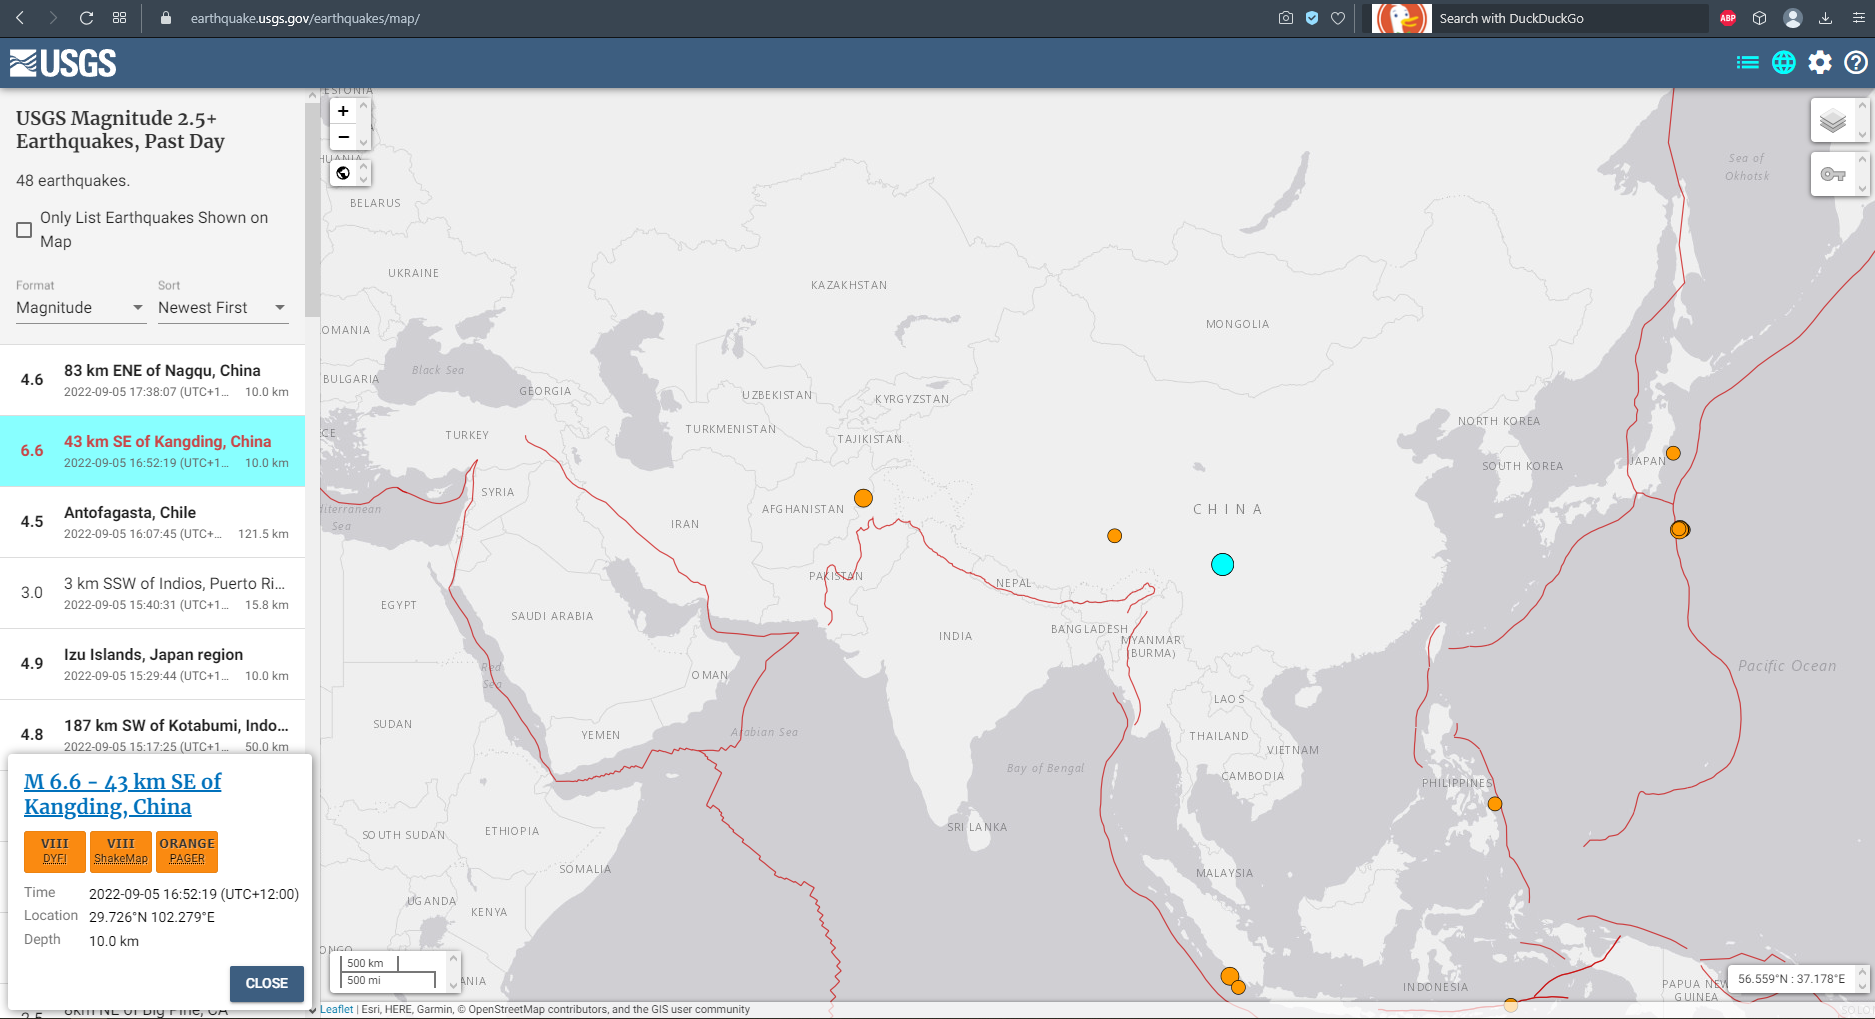Toggle the map globe view icon
This screenshot has height=1019, width=1875.
coord(1784,63)
